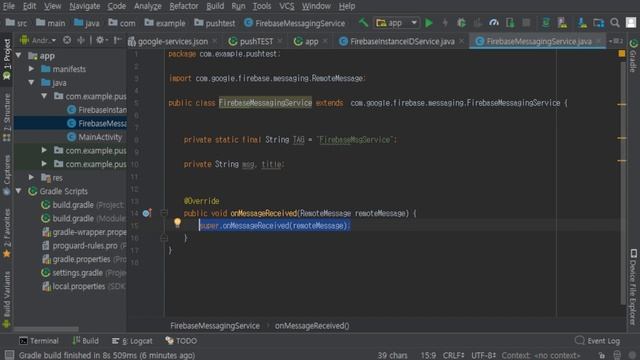Click the override gutter icon on line 14
This screenshot has width=640, height=360.
click(x=147, y=213)
